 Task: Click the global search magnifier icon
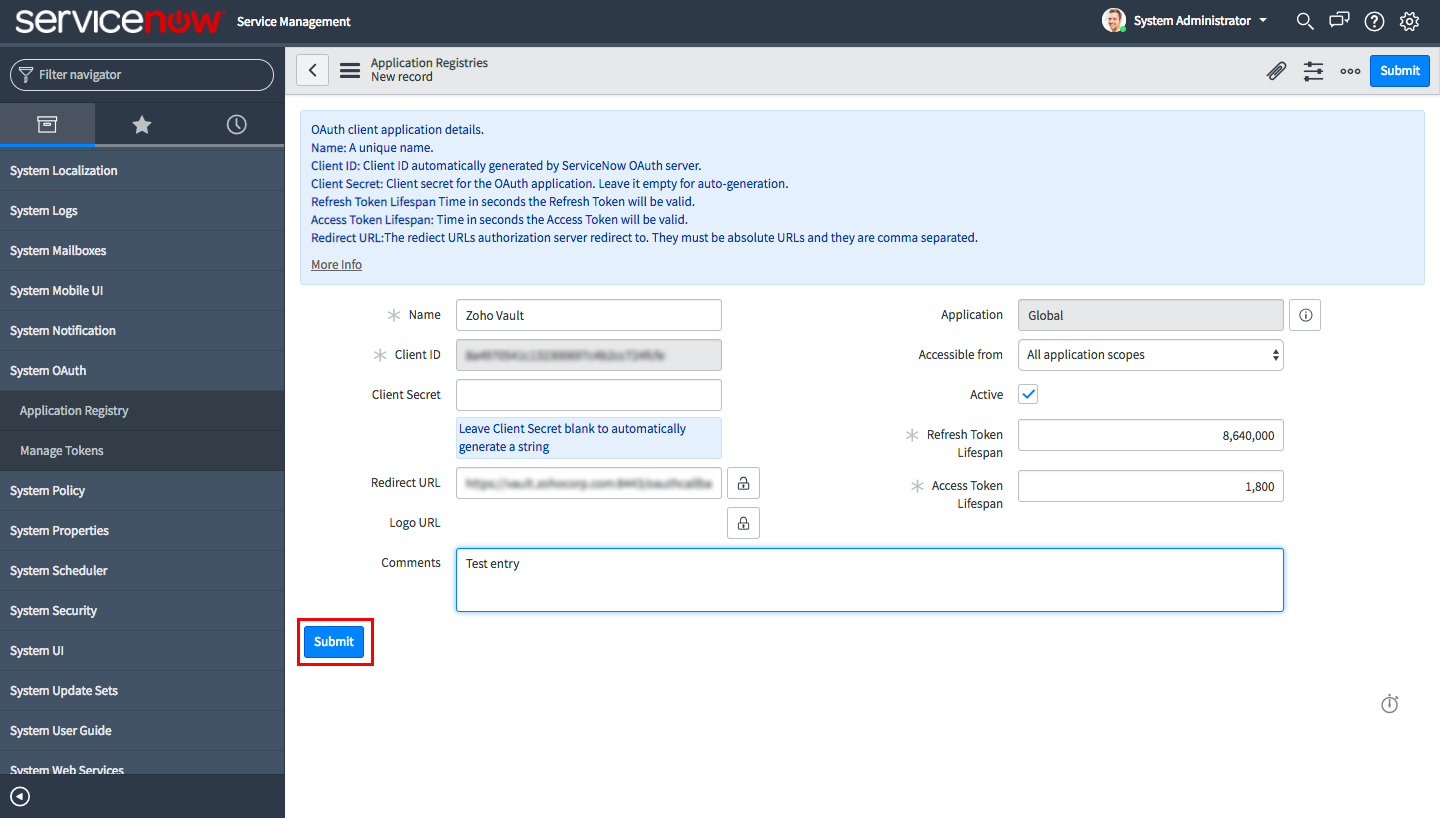[x=1305, y=21]
